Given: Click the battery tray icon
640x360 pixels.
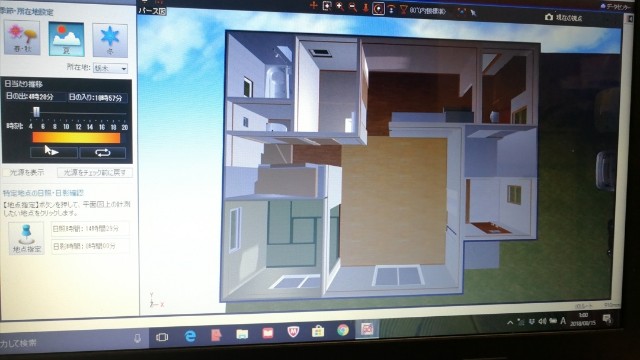Looking at the screenshot, I should (553, 321).
